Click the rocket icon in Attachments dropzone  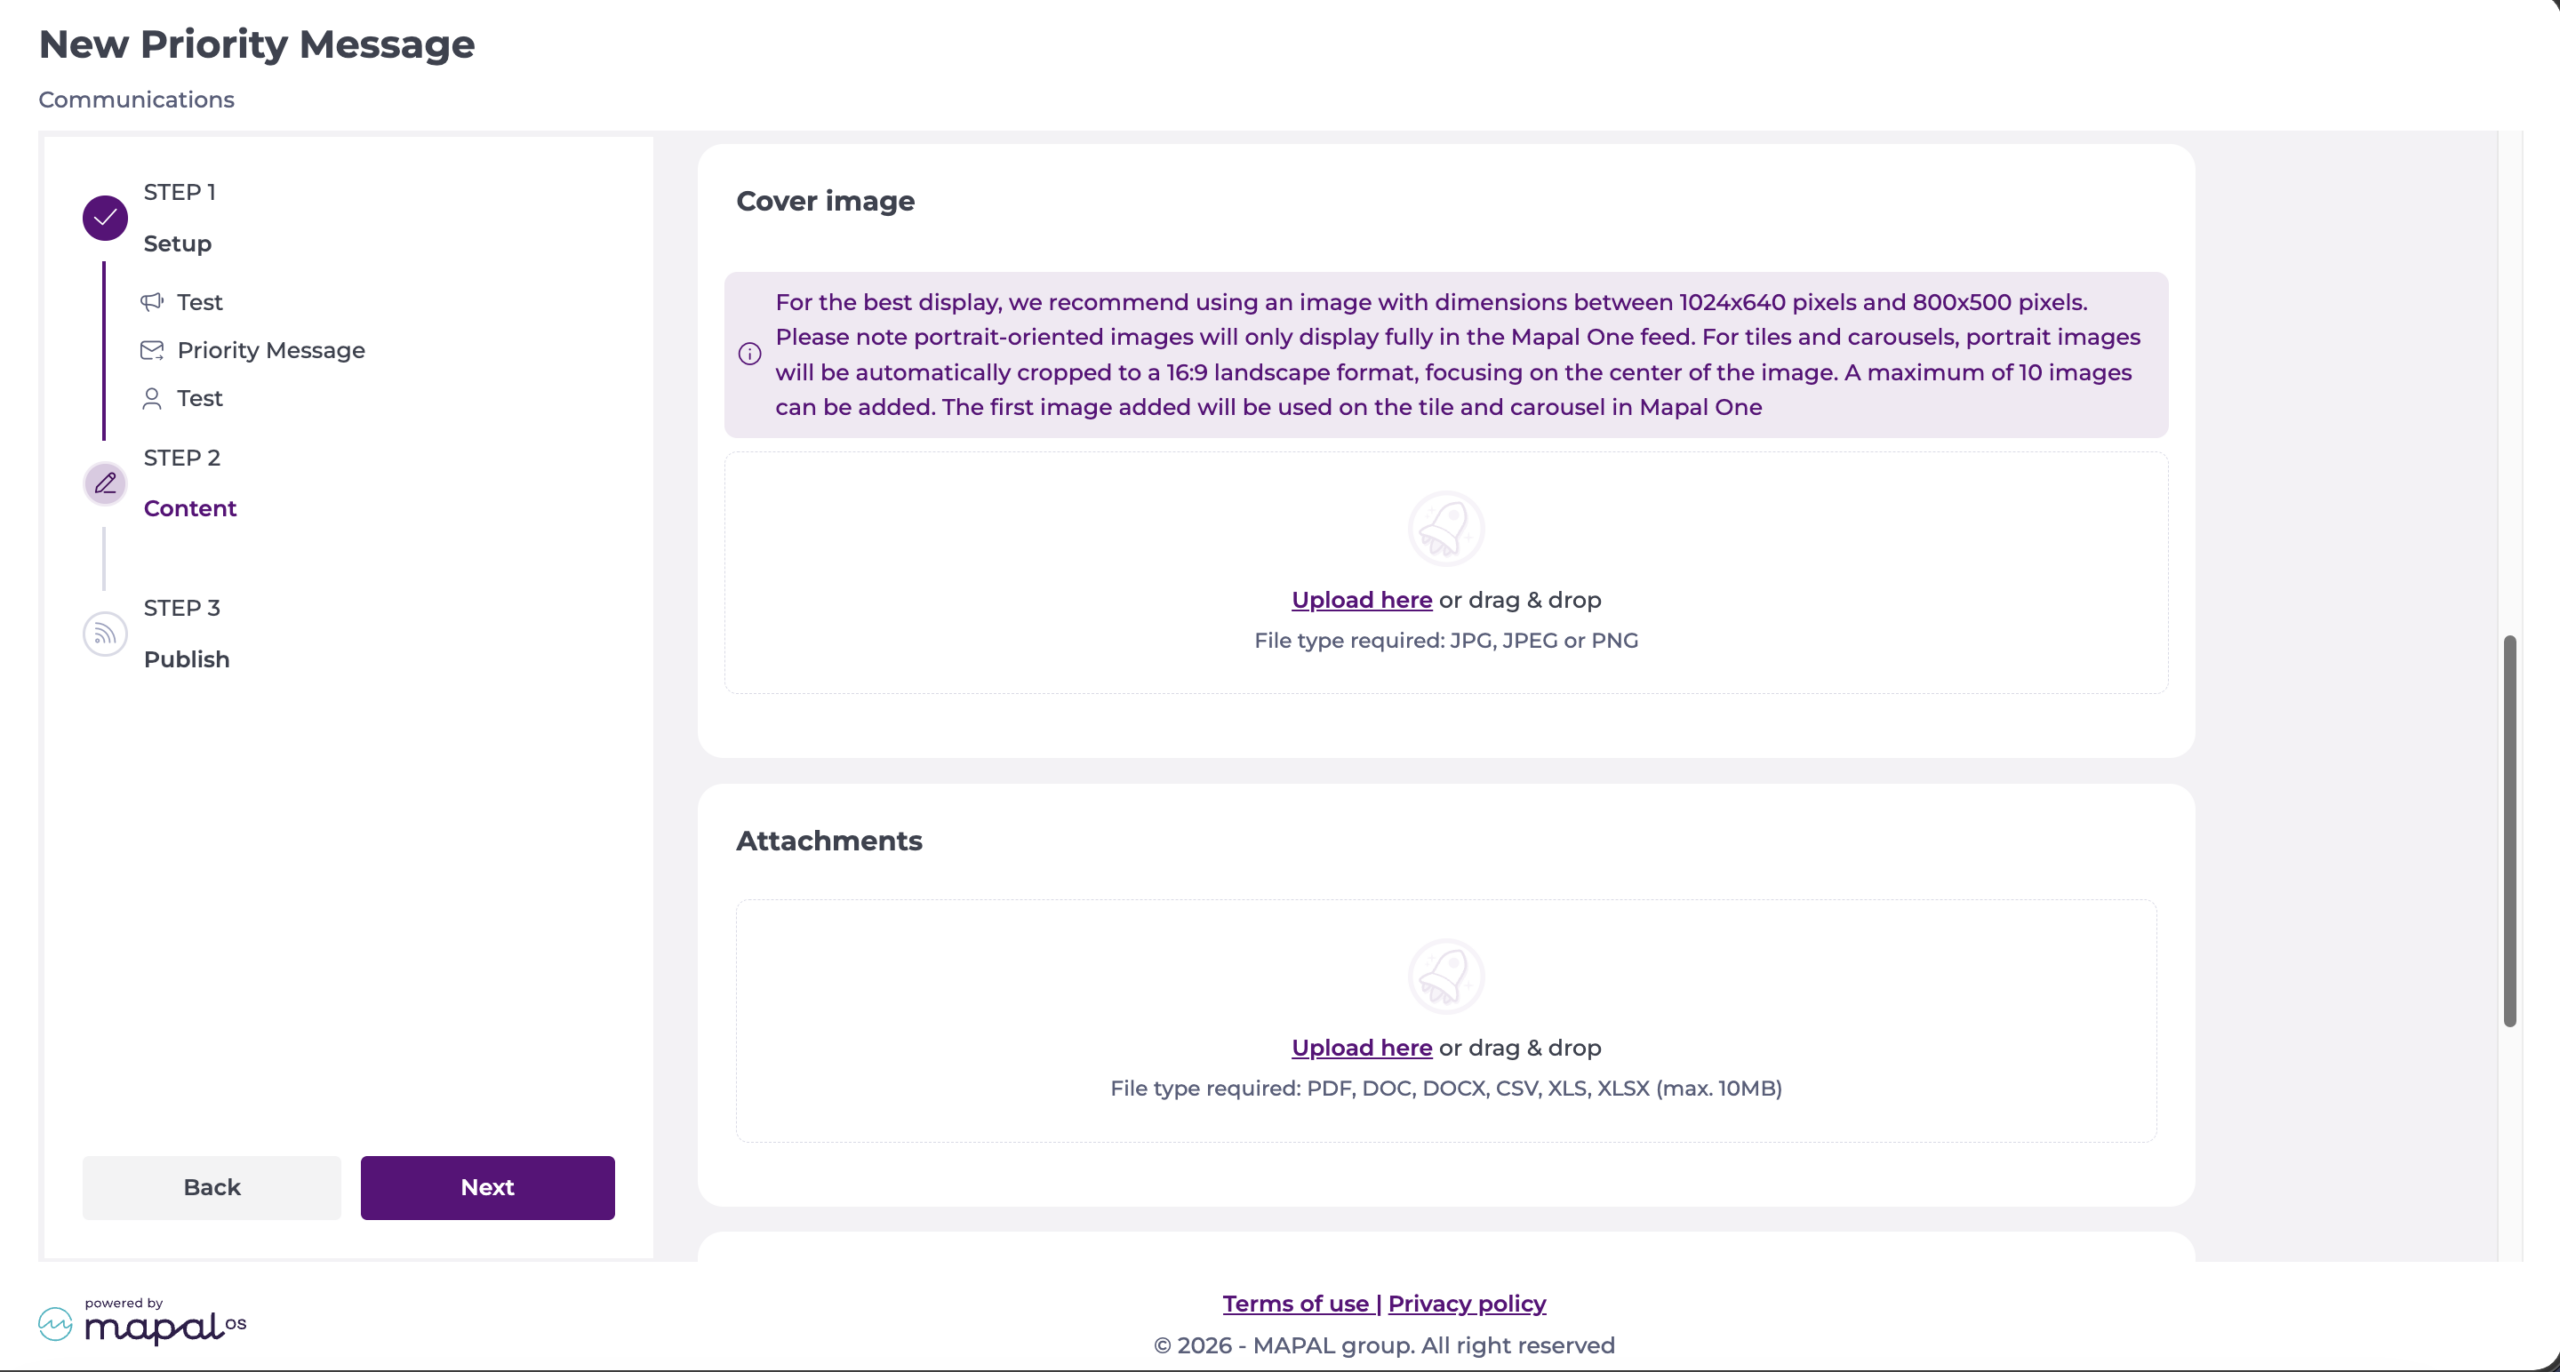(x=1446, y=977)
